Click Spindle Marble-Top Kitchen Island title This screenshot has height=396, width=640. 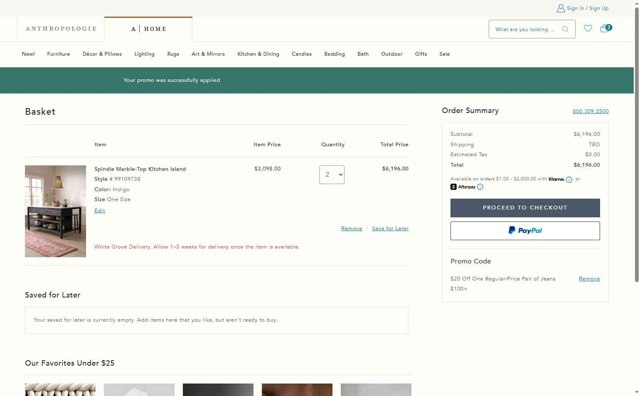(140, 169)
